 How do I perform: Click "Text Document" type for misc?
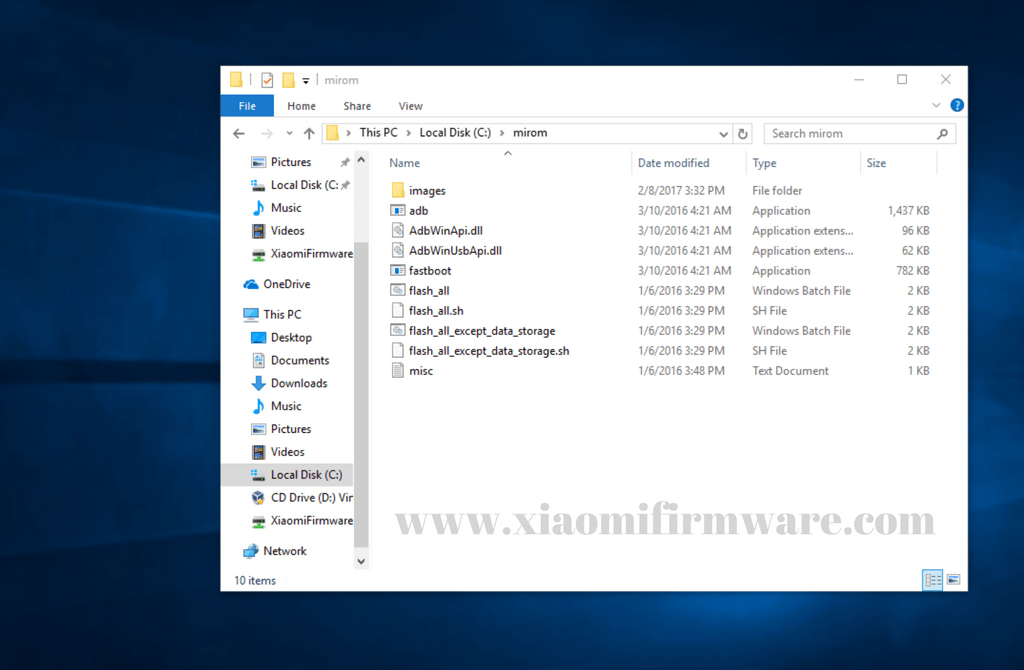click(x=790, y=371)
